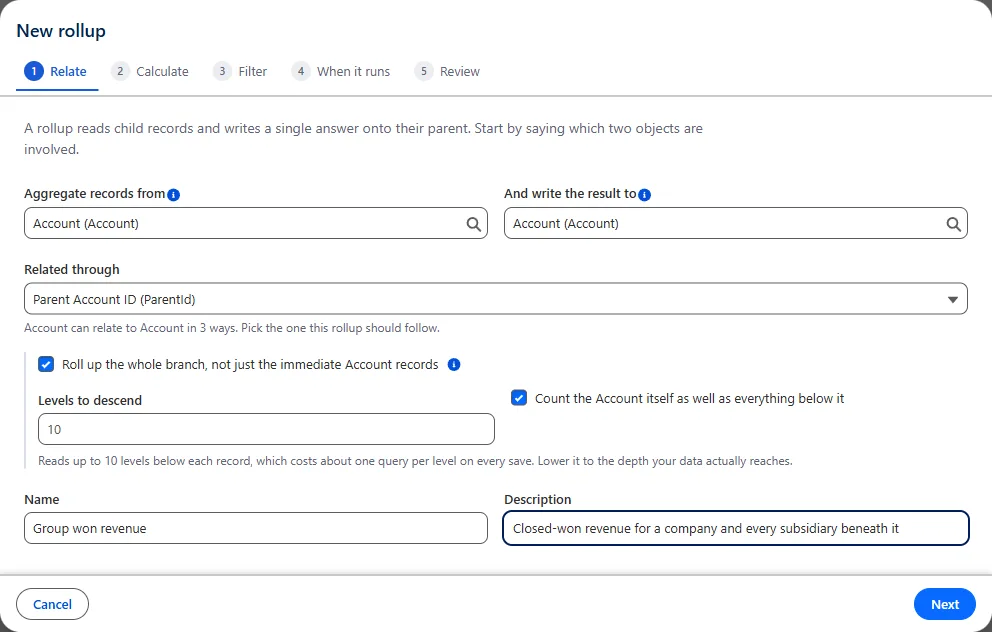This screenshot has height=632, width=992.
Task: Click the 'Reads up to 10 levels' helper text
Action: click(415, 461)
